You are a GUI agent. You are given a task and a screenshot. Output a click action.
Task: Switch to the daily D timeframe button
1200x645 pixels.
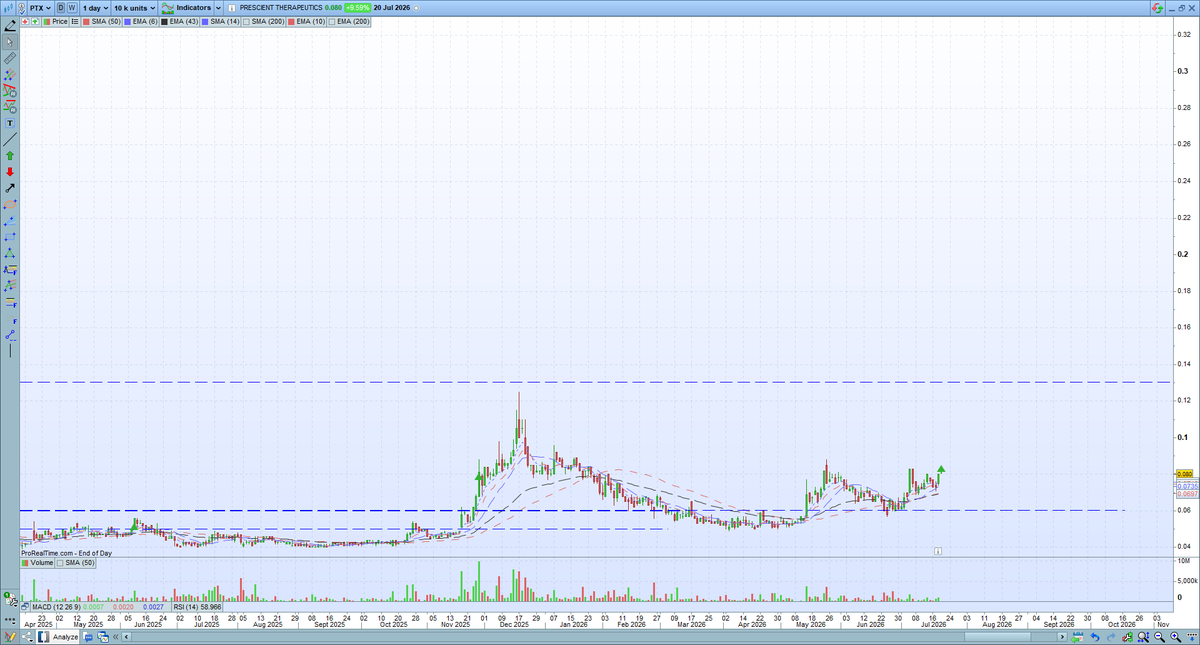[x=60, y=7]
